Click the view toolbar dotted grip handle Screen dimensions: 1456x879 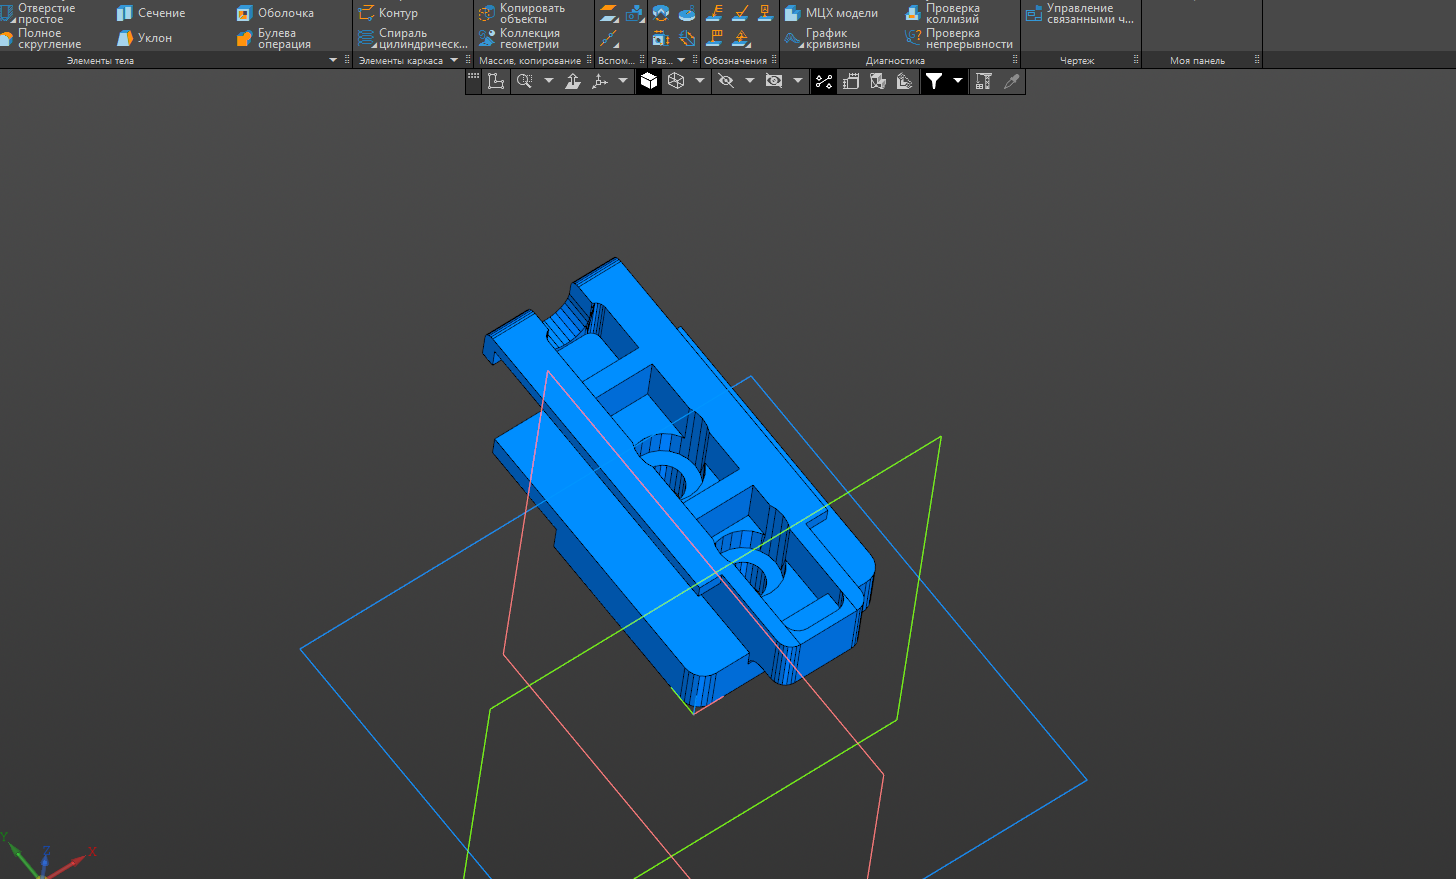pos(473,77)
